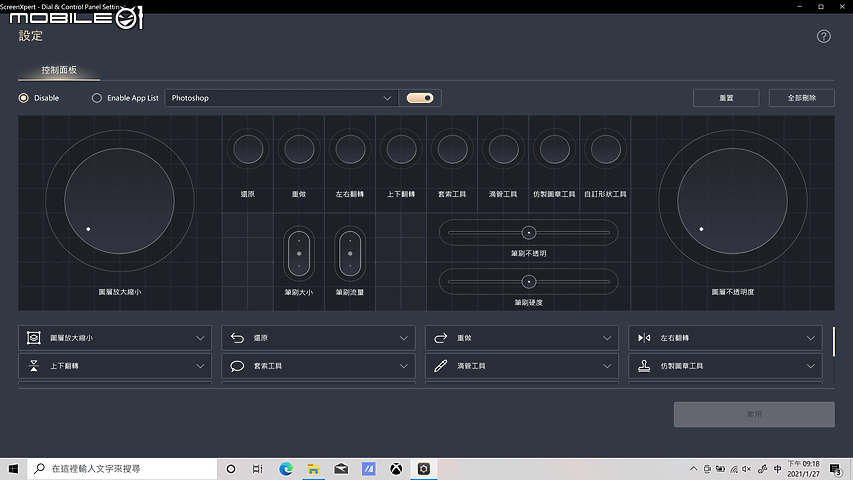Click the 筆刷不透明 slider handle
The height and width of the screenshot is (480, 853).
pyautogui.click(x=529, y=233)
